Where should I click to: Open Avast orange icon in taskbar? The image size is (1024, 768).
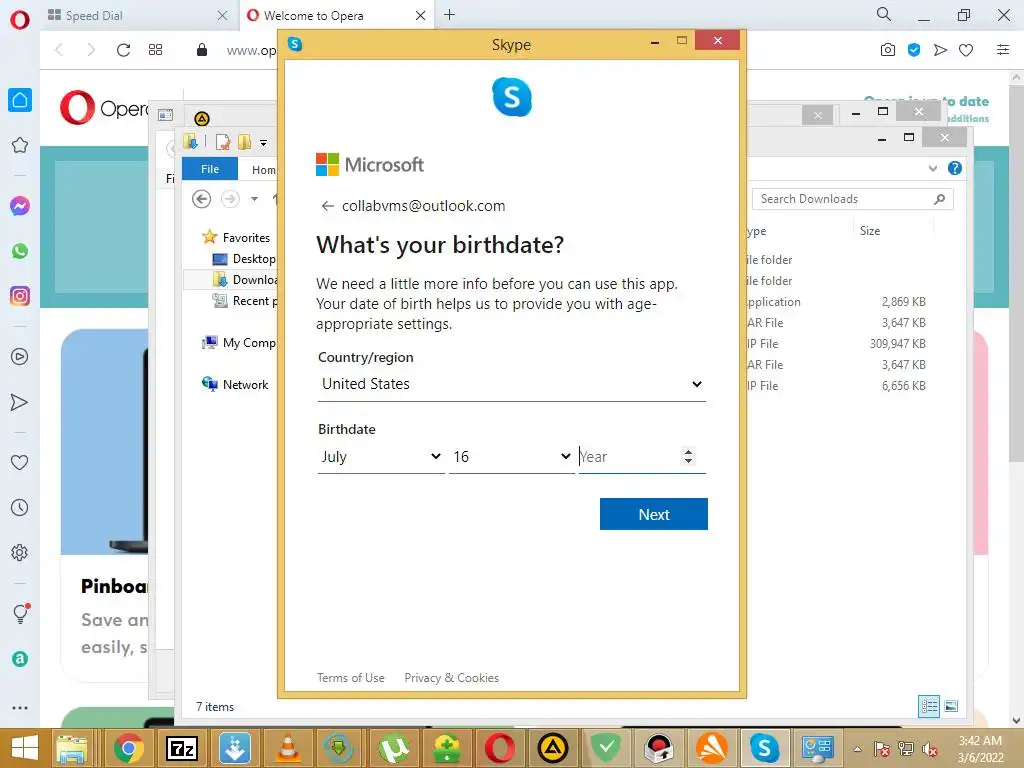pos(712,748)
